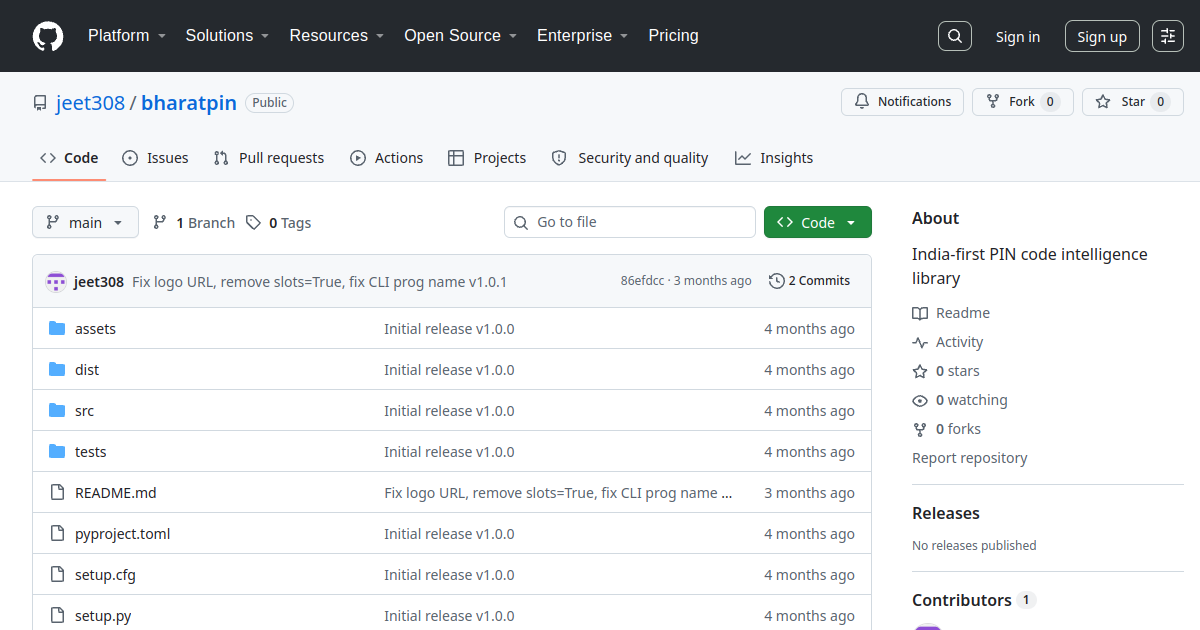
Task: Open the 2 Commits history link
Action: 810,281
